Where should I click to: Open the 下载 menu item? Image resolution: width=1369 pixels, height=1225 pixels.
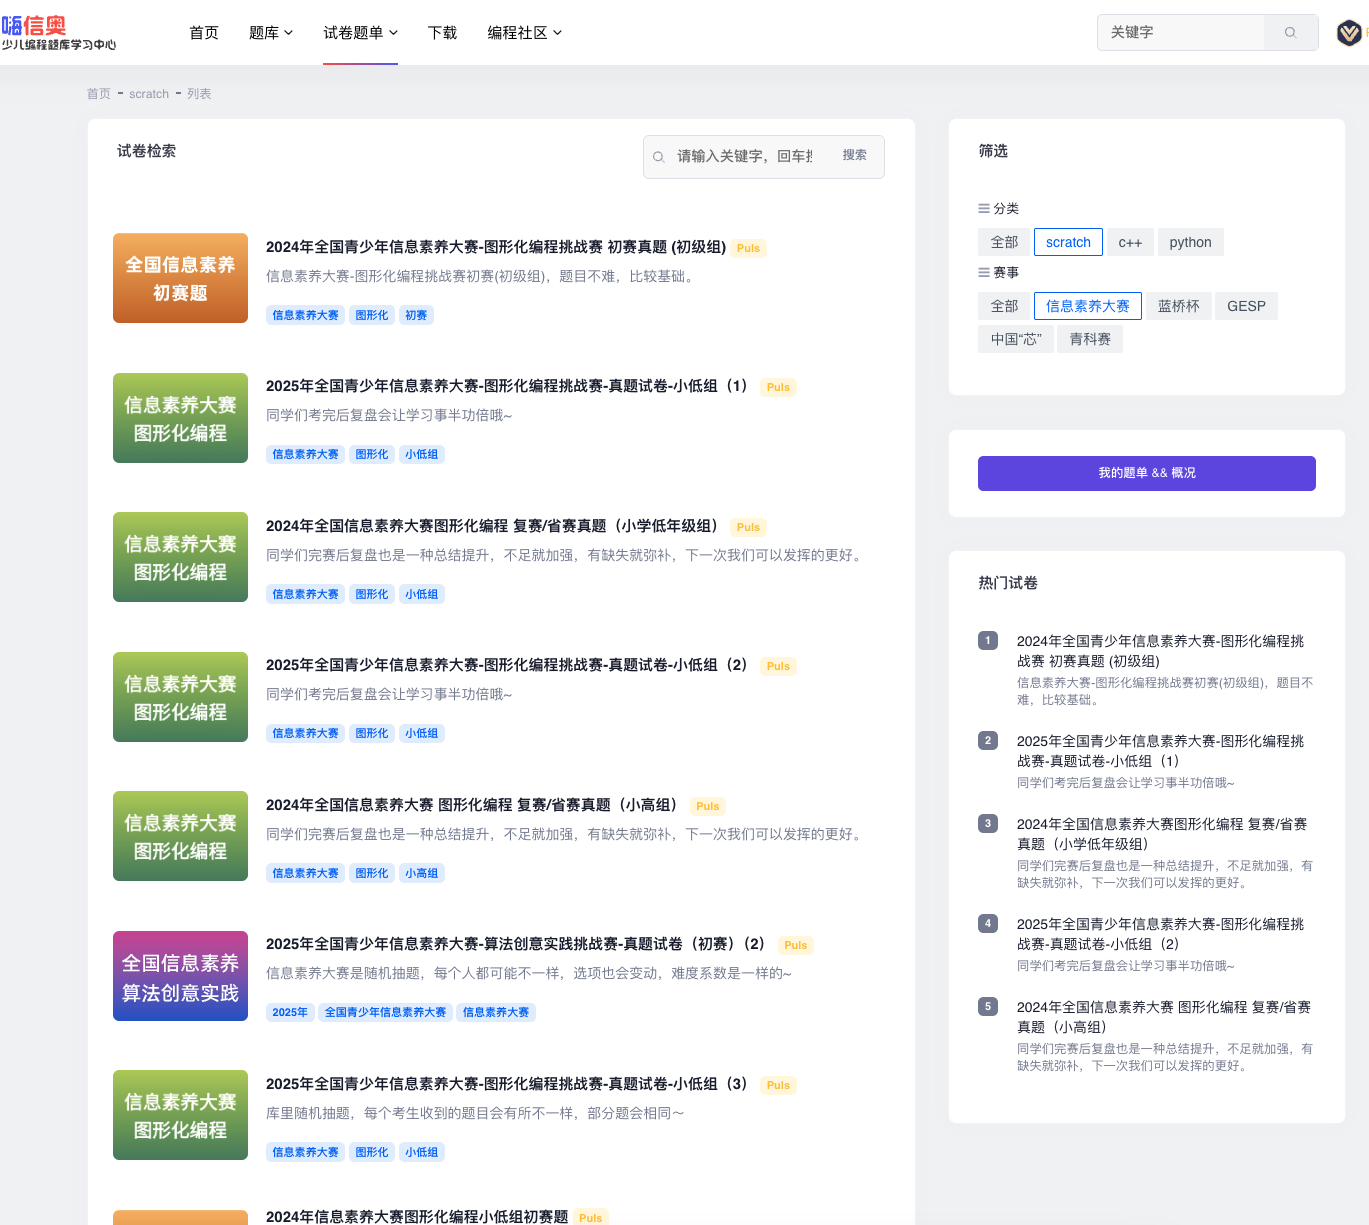[442, 33]
